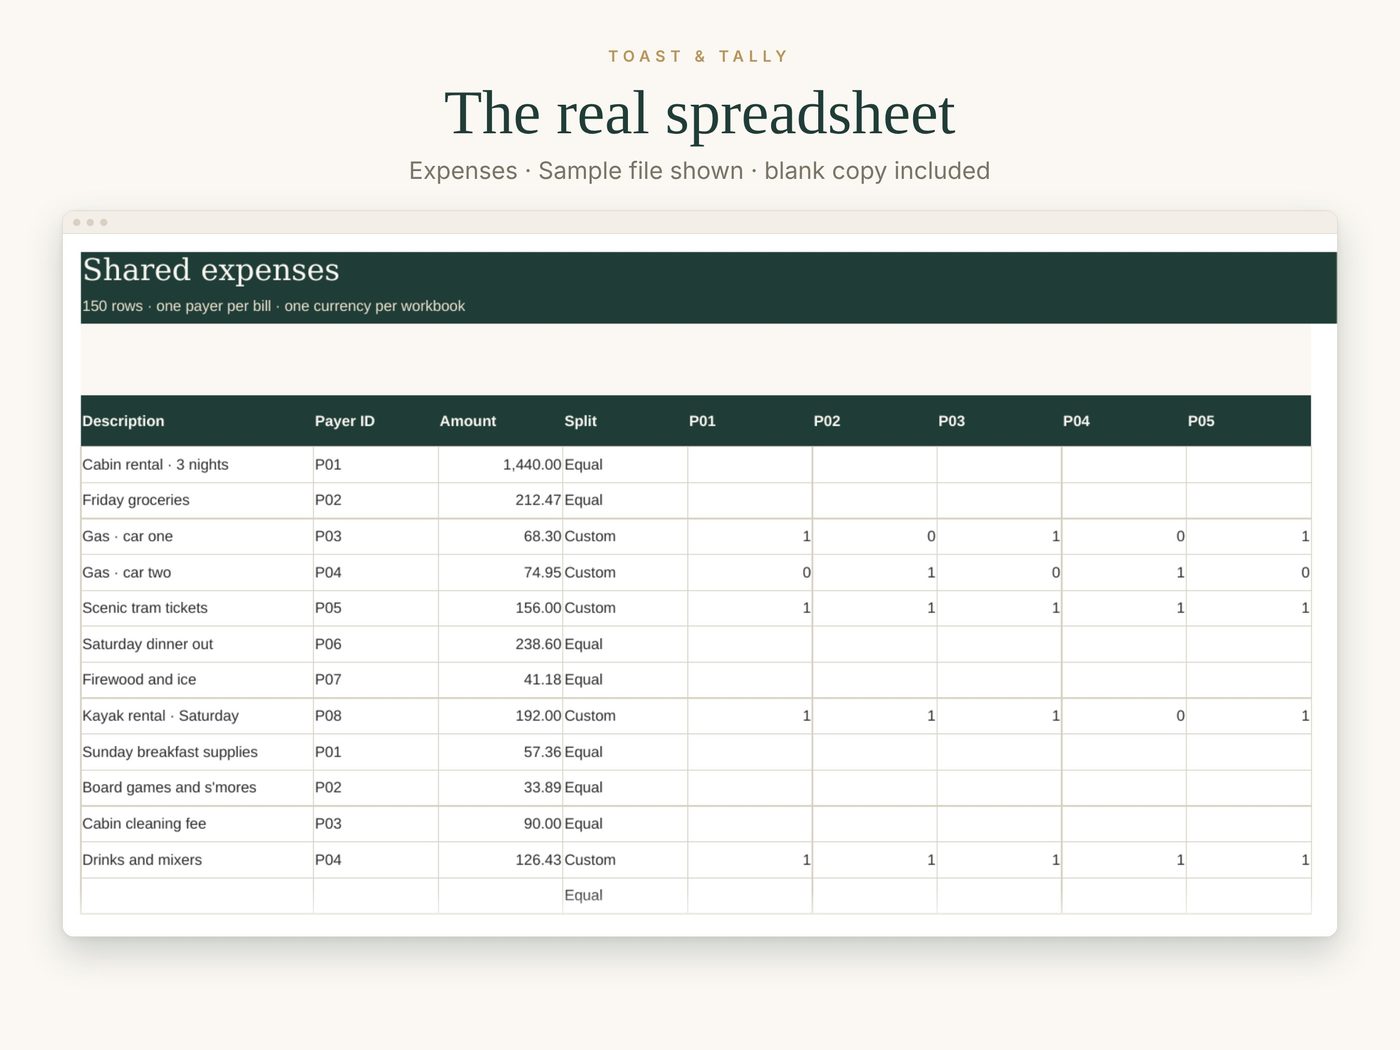Select the 'Sunday breakfast supplies' cell
This screenshot has width=1400, height=1050.
coord(197,753)
